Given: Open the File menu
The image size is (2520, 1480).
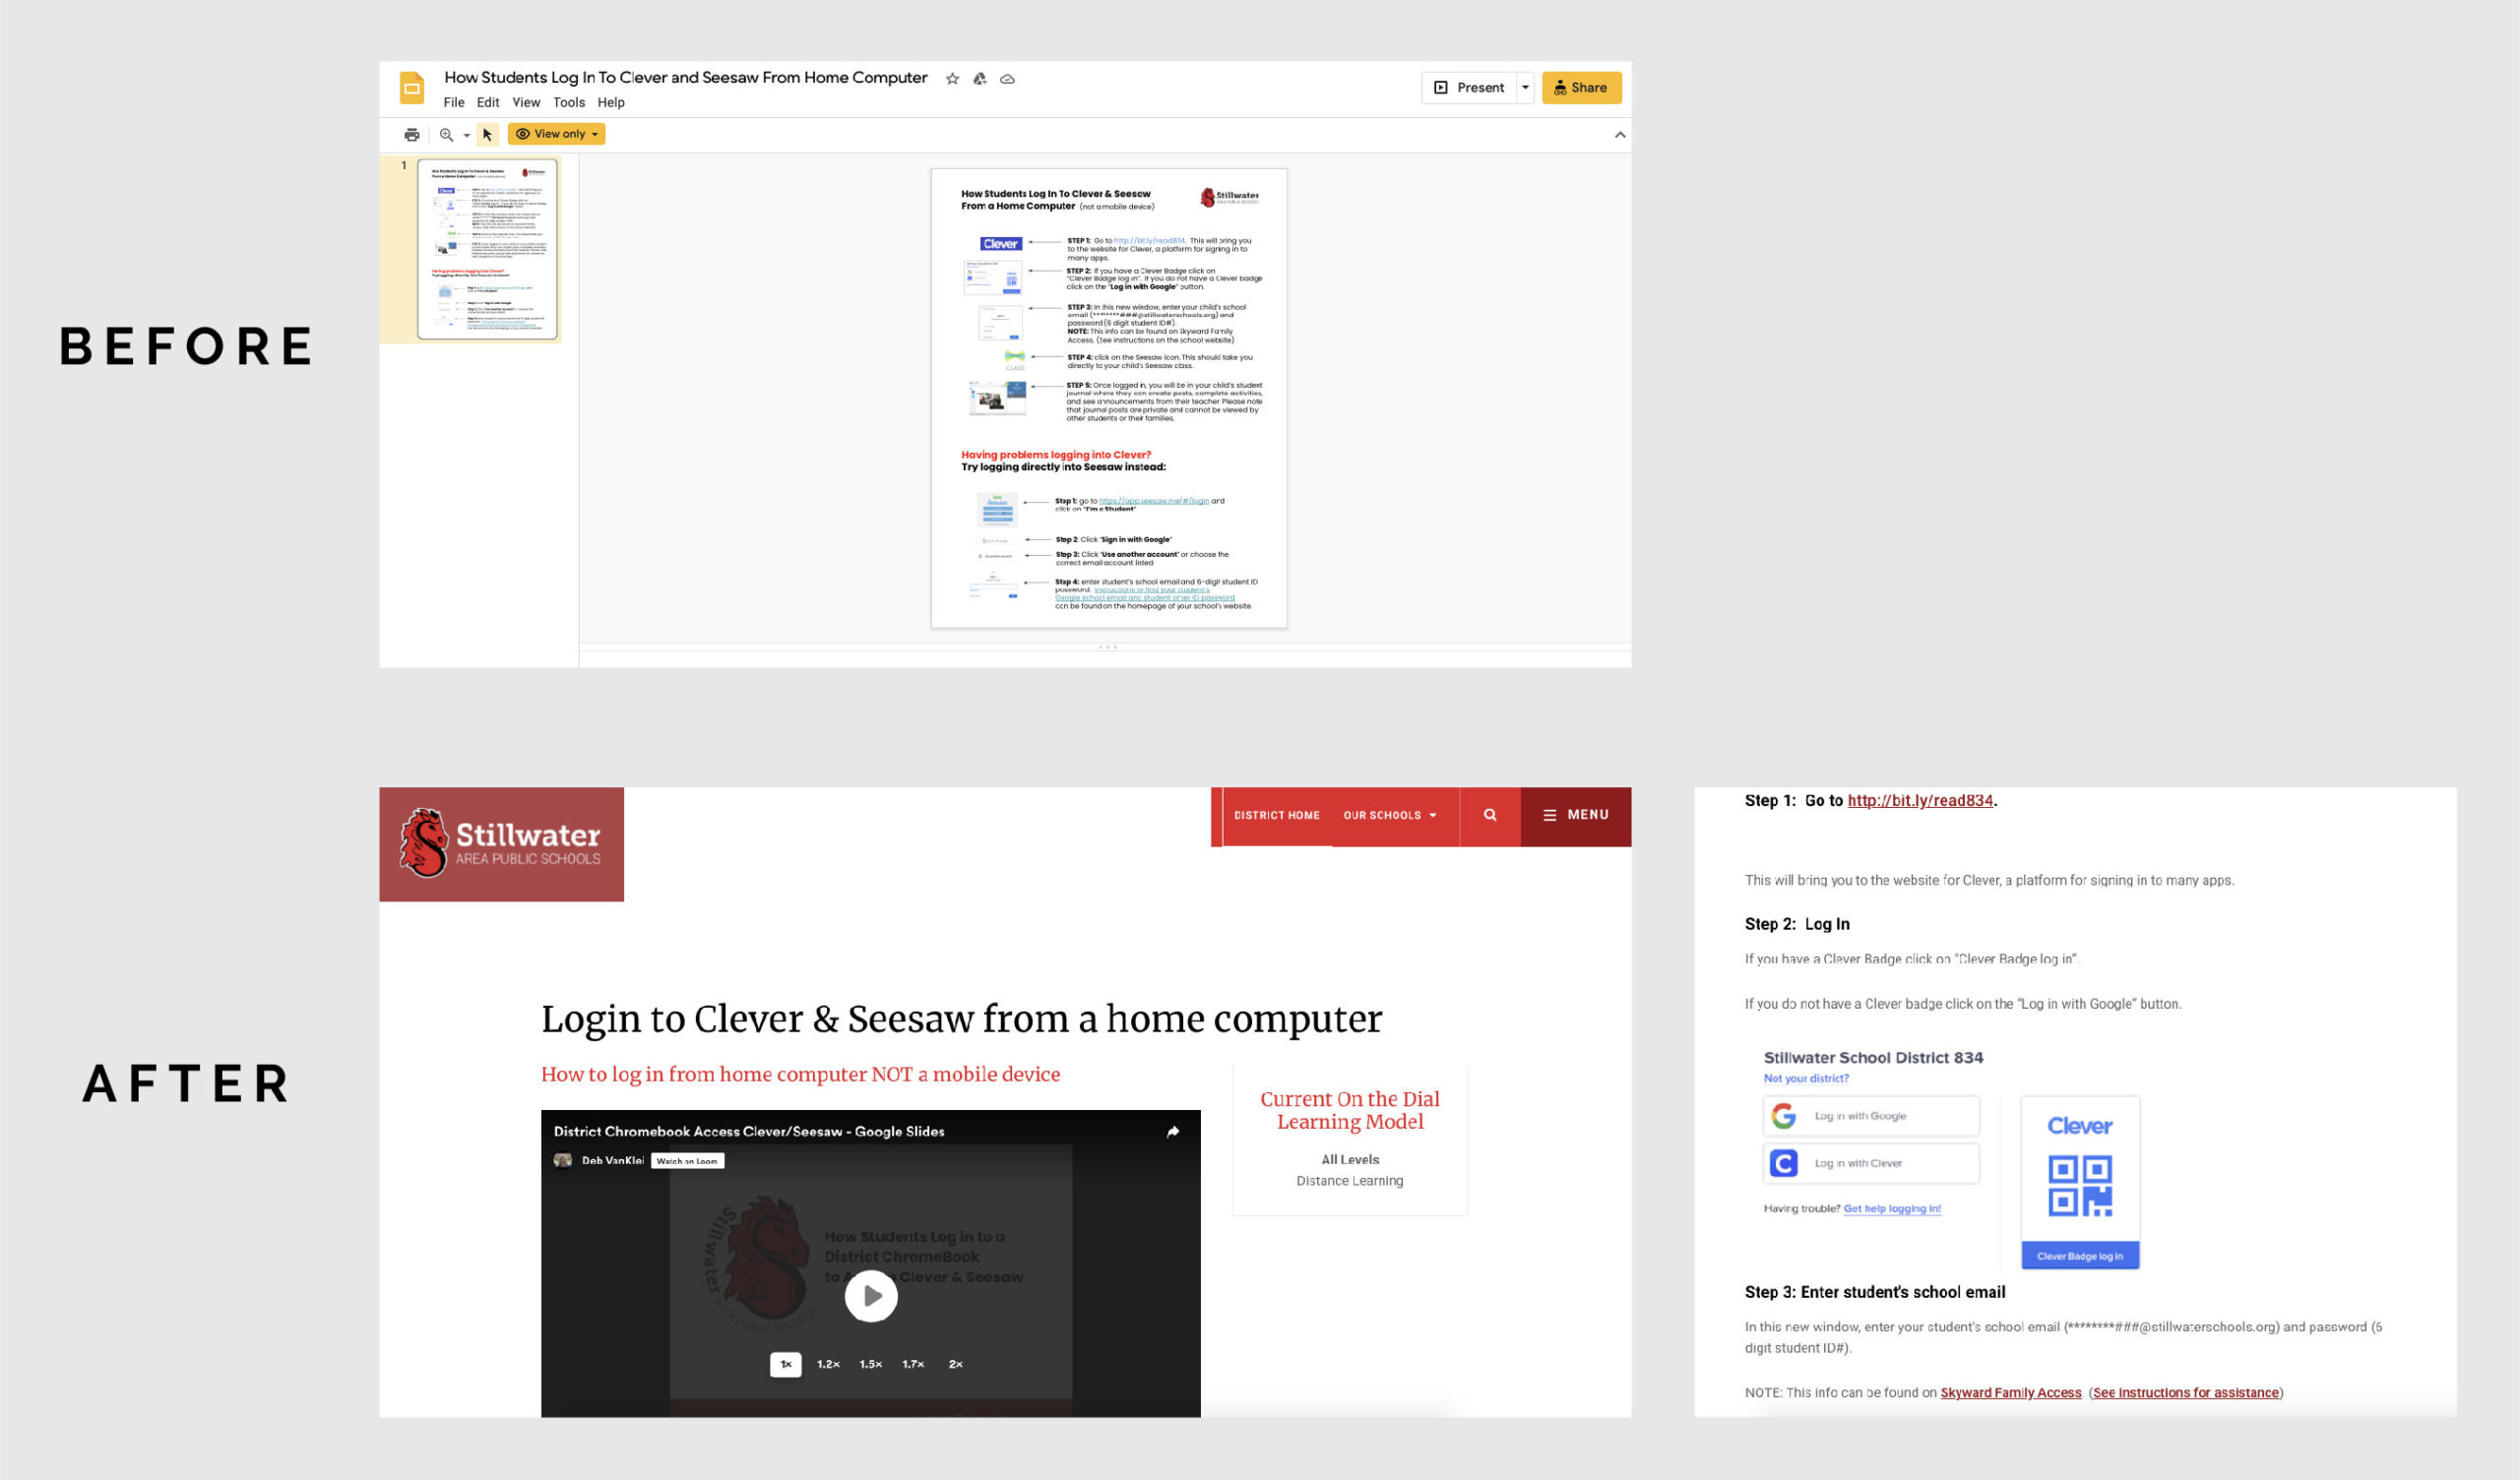Looking at the screenshot, I should (454, 102).
